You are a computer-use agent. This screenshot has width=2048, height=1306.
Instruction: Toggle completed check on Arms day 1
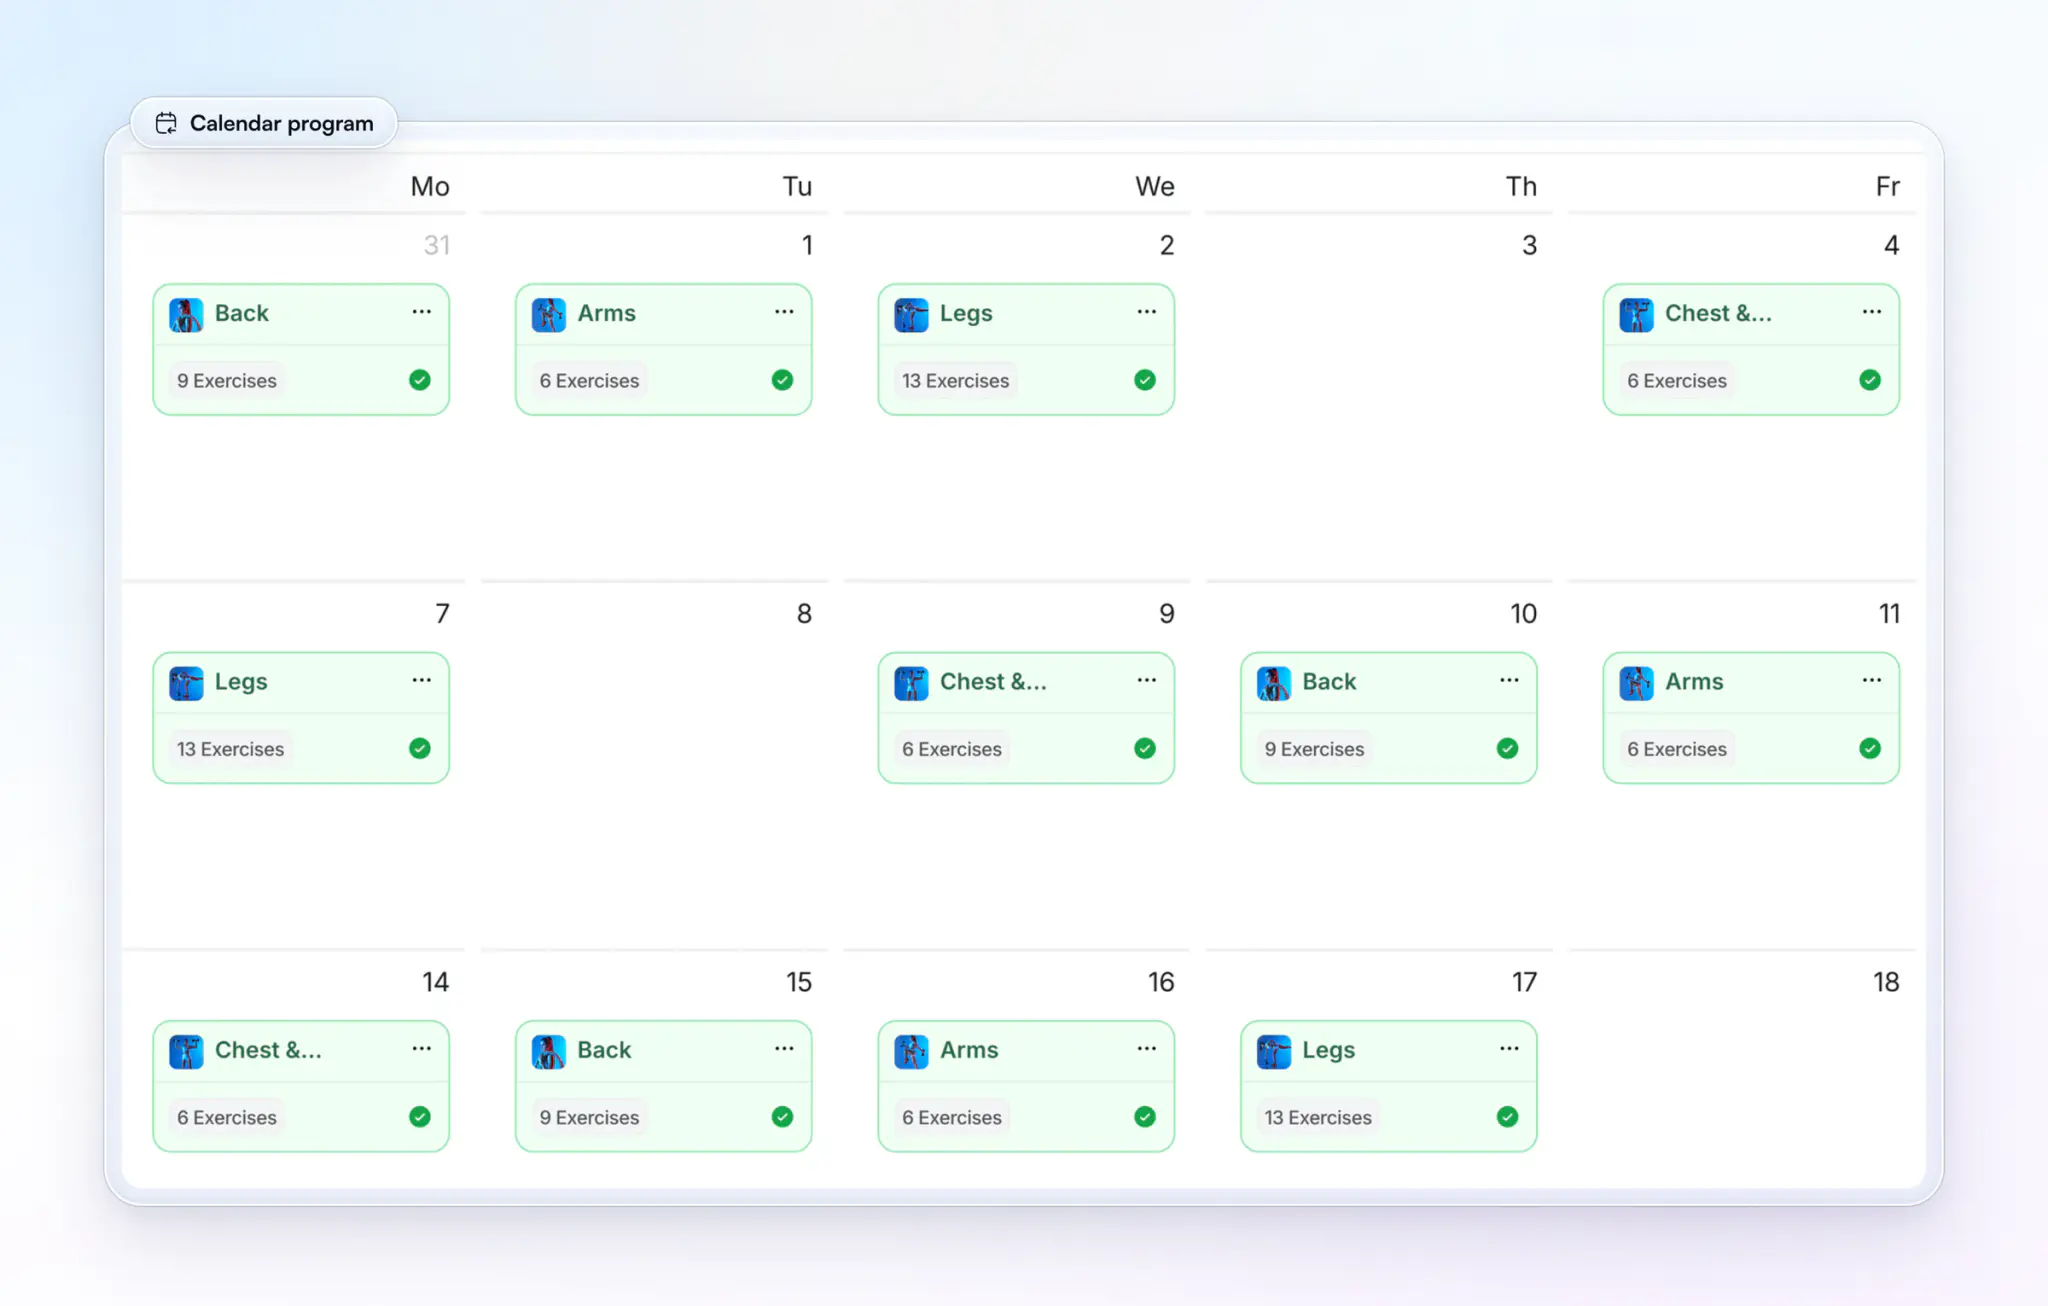tap(783, 380)
